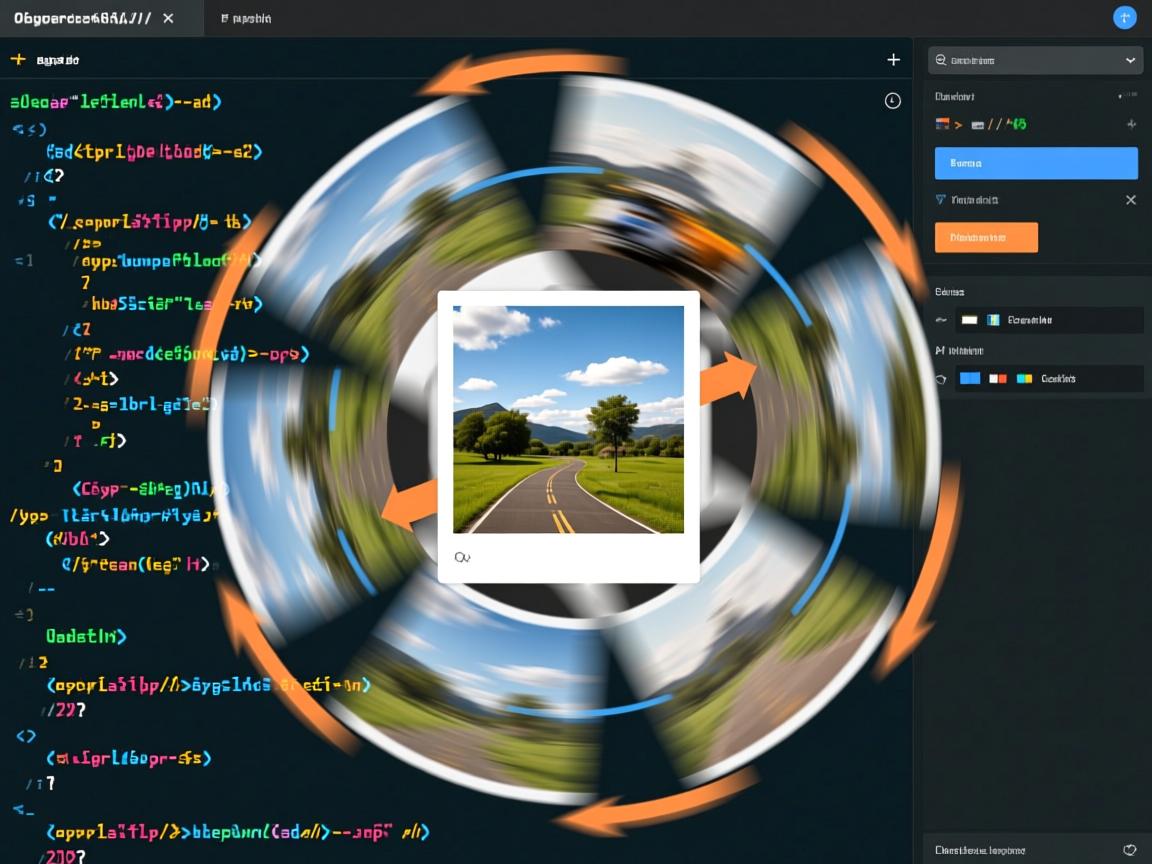1152x864 pixels.
Task: Click the blue funnel filter icon in sidebar
Action: click(x=940, y=200)
